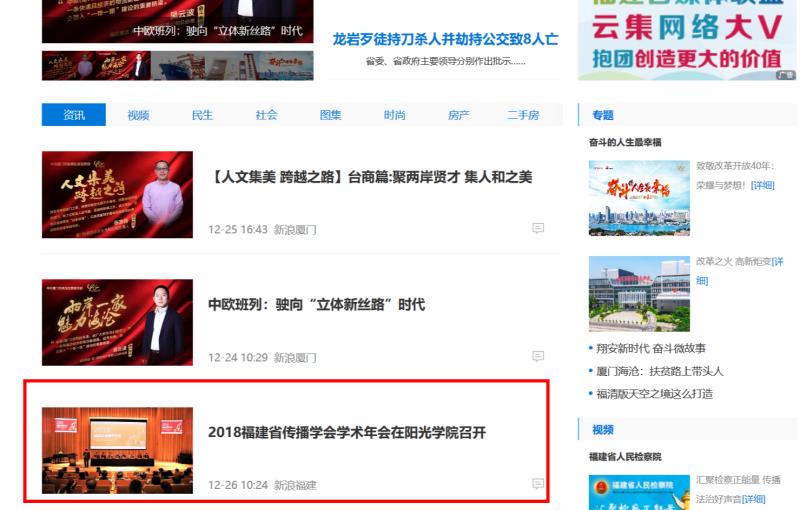Click the 云集网络大V advertisement banner
The height and width of the screenshot is (510, 800).
(x=687, y=40)
